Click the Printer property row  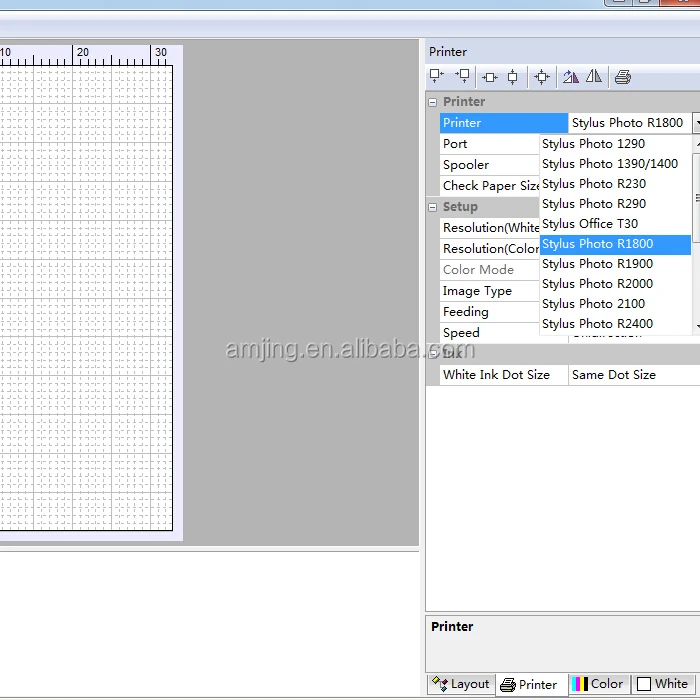pyautogui.click(x=504, y=123)
